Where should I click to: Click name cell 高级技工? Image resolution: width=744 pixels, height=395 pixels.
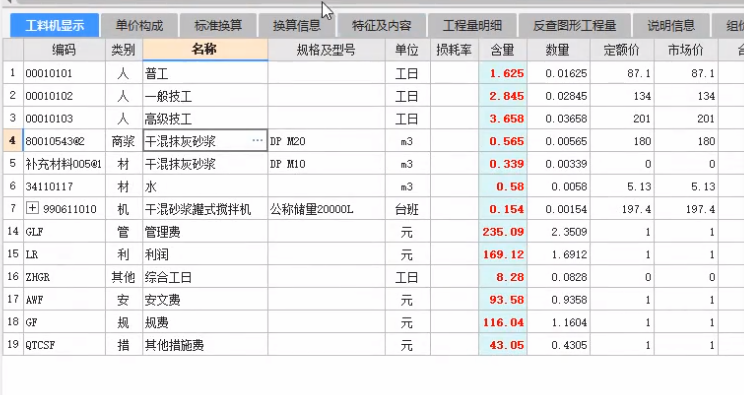coord(205,118)
